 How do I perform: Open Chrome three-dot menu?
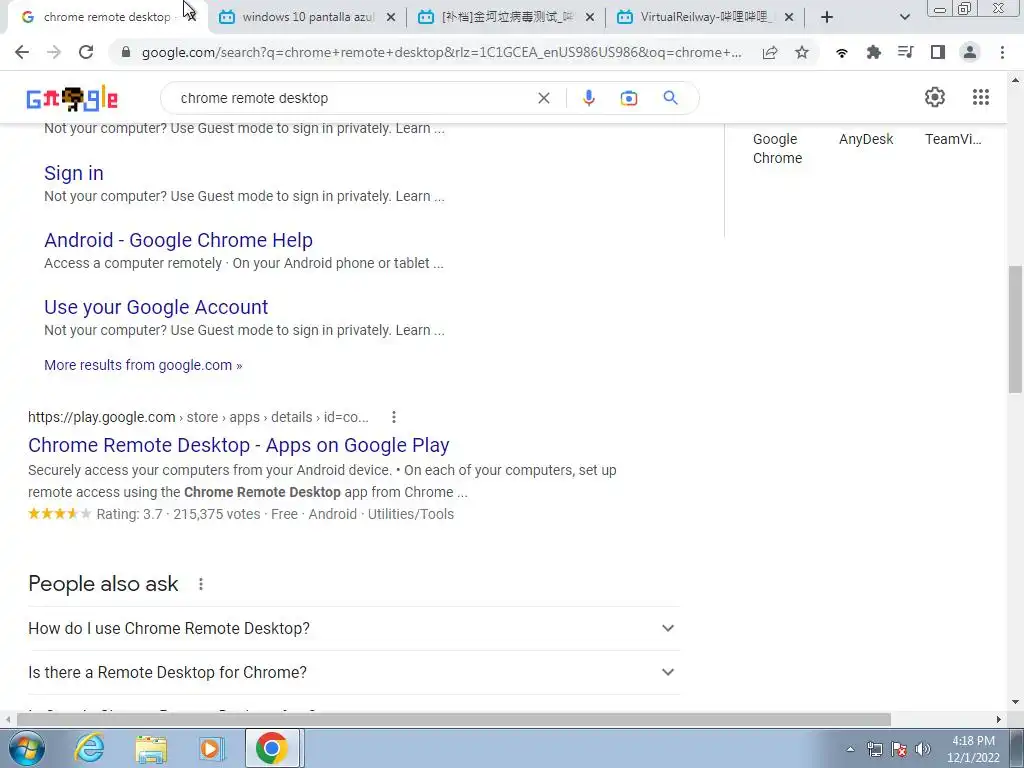pos(1002,53)
